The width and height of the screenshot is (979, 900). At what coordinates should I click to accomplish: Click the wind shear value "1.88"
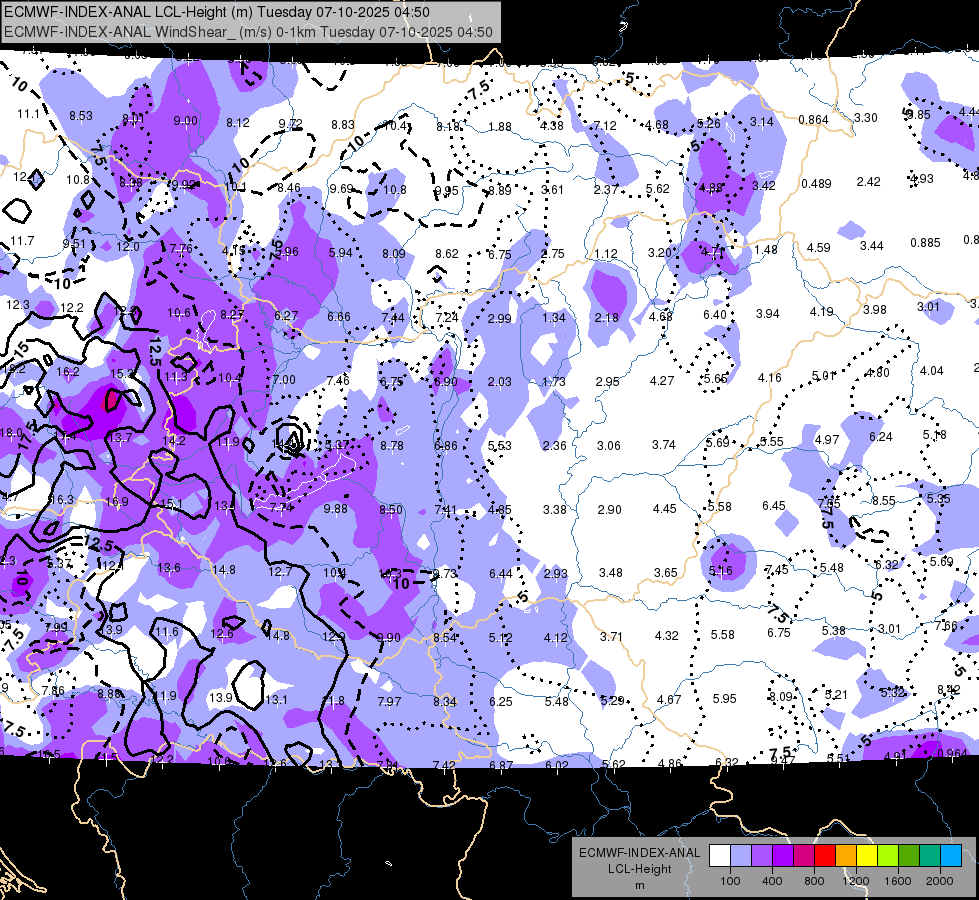point(499,127)
